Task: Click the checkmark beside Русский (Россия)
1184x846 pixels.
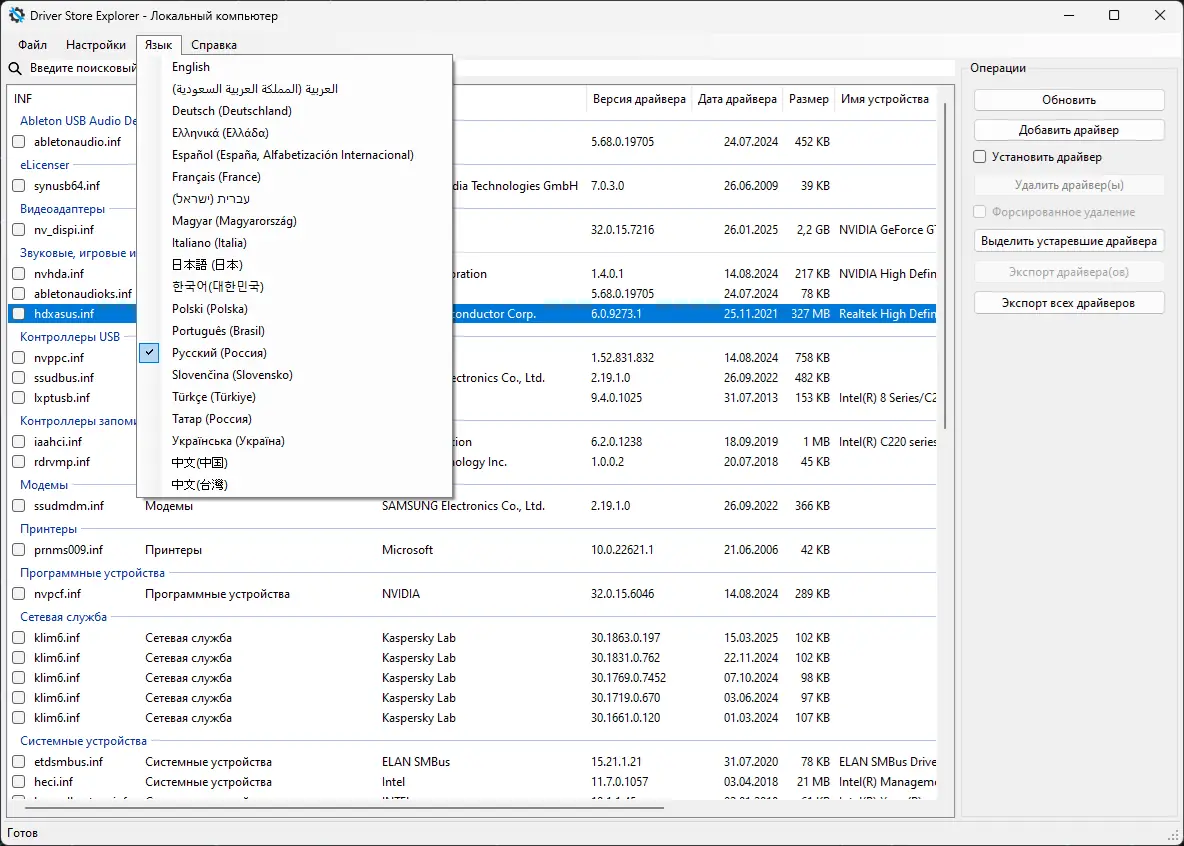Action: pyautogui.click(x=149, y=352)
